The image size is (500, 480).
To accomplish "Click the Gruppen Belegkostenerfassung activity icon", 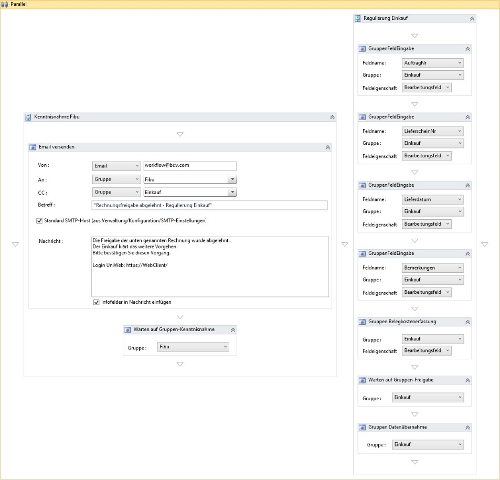I will pyautogui.click(x=362, y=322).
